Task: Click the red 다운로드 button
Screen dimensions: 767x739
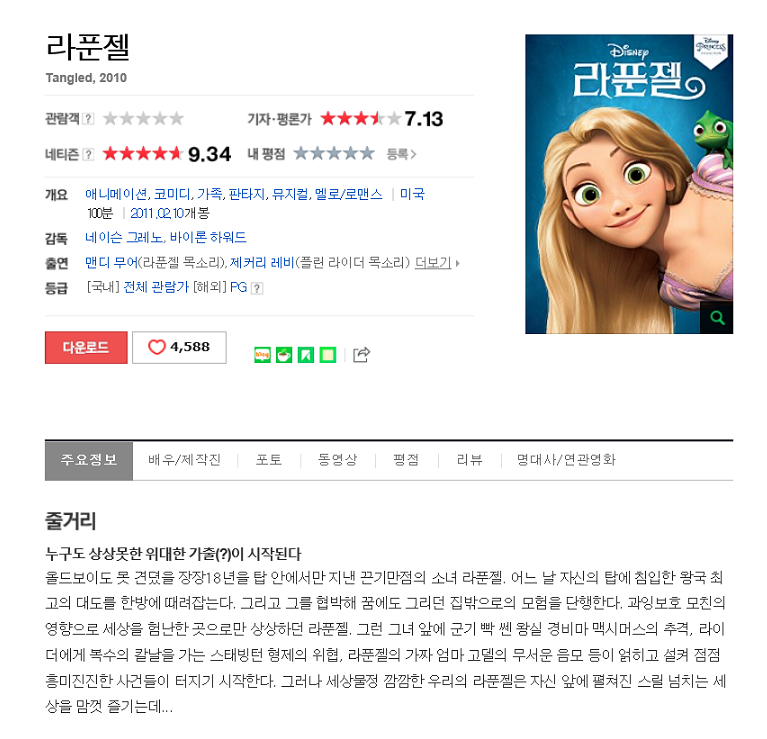Action: tap(86, 347)
